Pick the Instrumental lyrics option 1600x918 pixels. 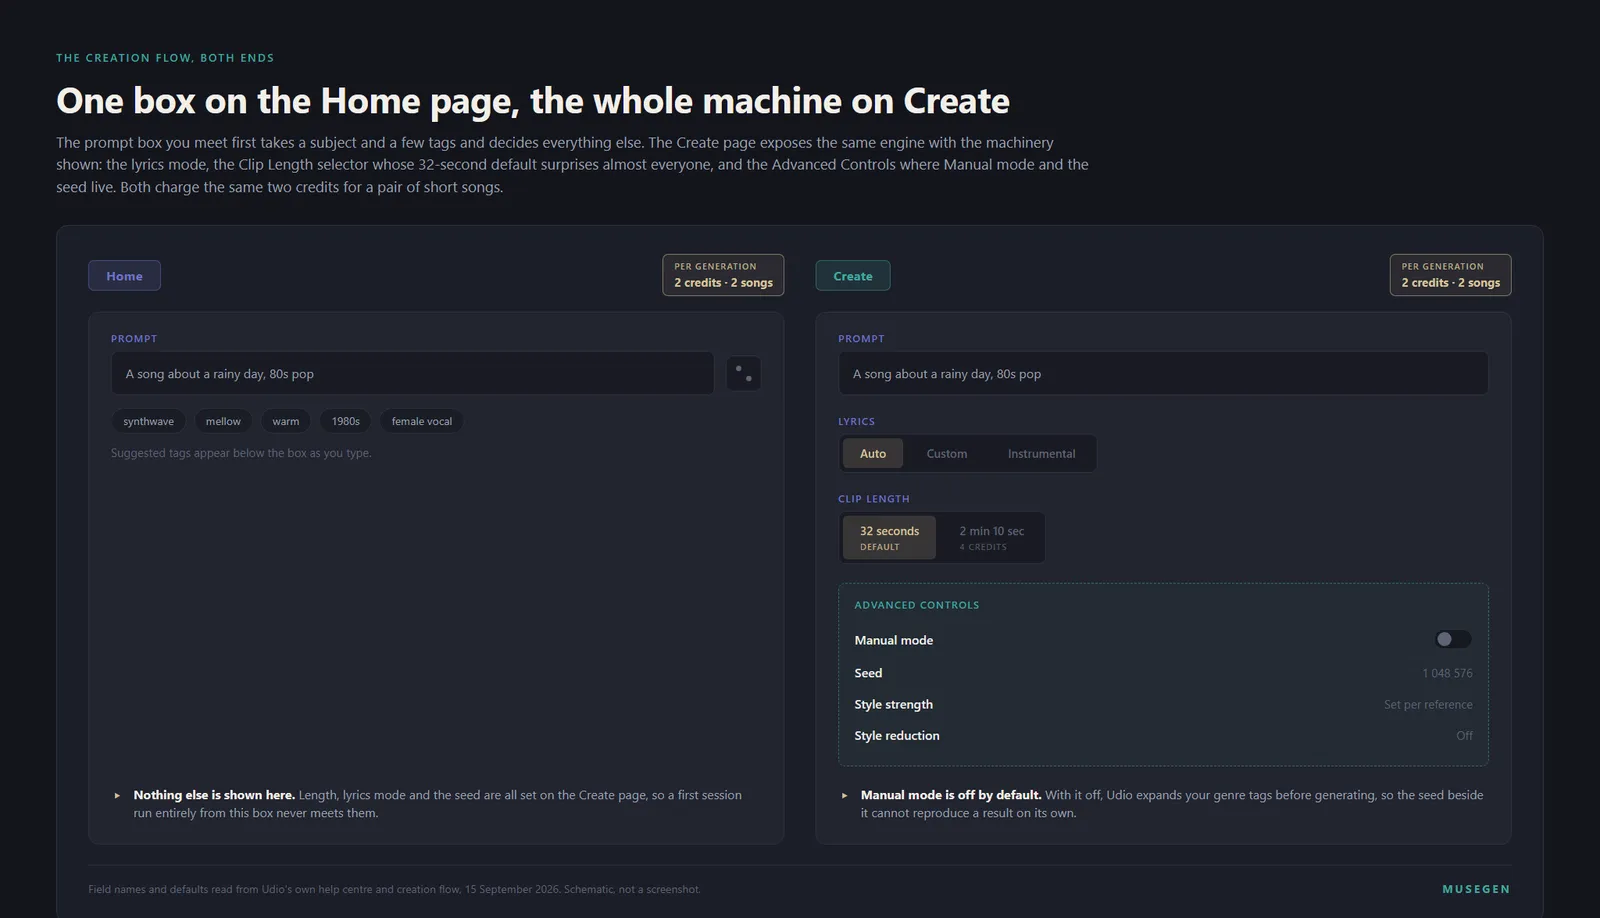[1041, 453]
